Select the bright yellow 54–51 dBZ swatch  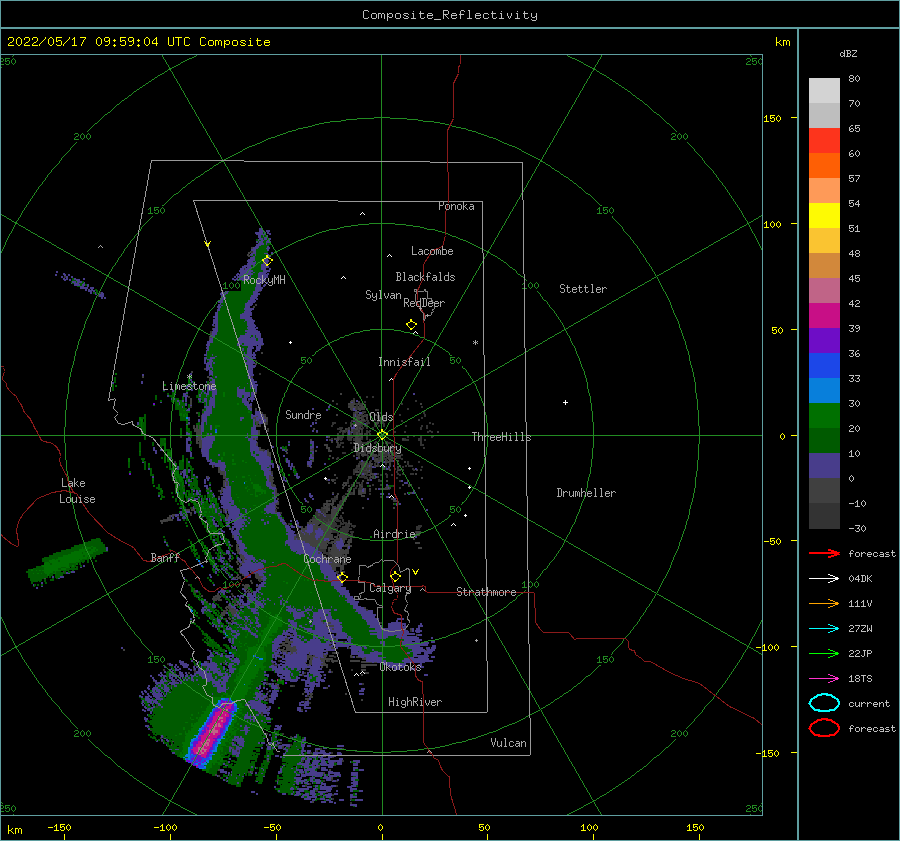click(x=824, y=216)
